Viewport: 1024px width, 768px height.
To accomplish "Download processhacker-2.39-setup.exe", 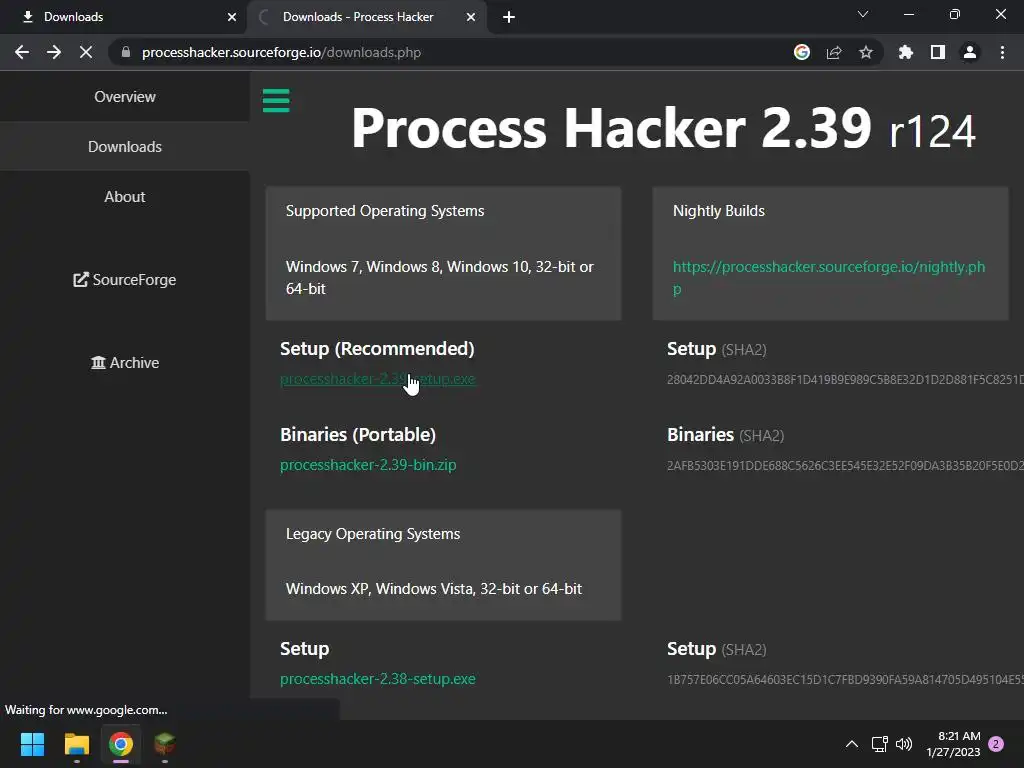I will pyautogui.click(x=377, y=379).
